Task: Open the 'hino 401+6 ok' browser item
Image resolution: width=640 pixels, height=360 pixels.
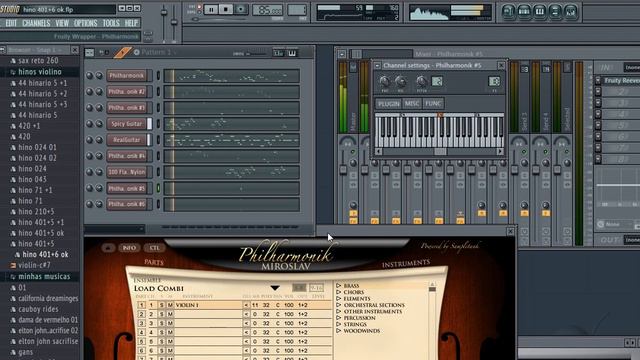Action: pos(45,254)
